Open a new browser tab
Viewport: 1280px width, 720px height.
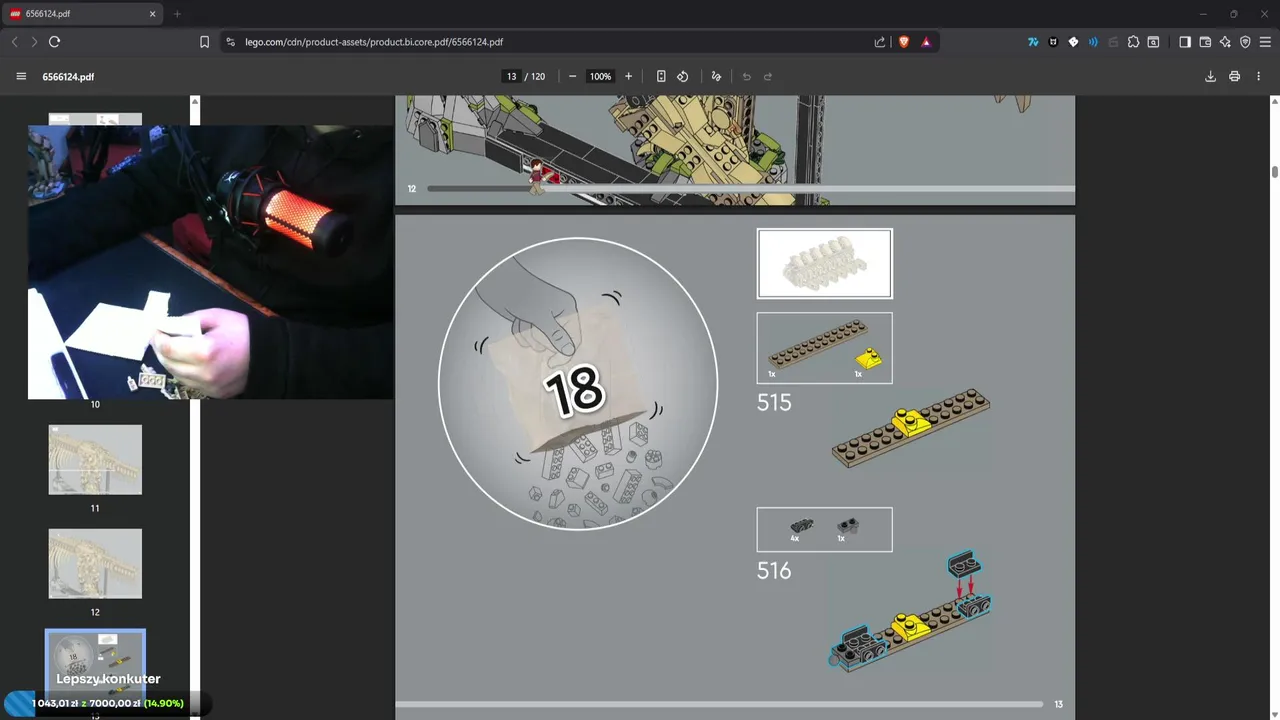click(177, 14)
